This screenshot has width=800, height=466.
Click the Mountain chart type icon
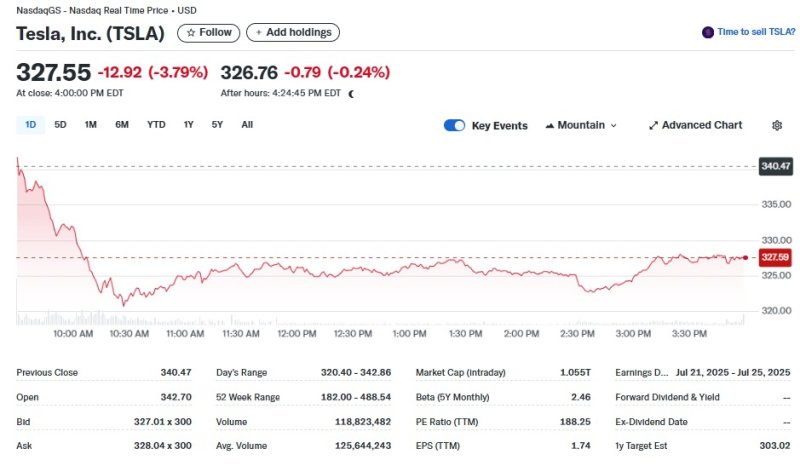(550, 125)
